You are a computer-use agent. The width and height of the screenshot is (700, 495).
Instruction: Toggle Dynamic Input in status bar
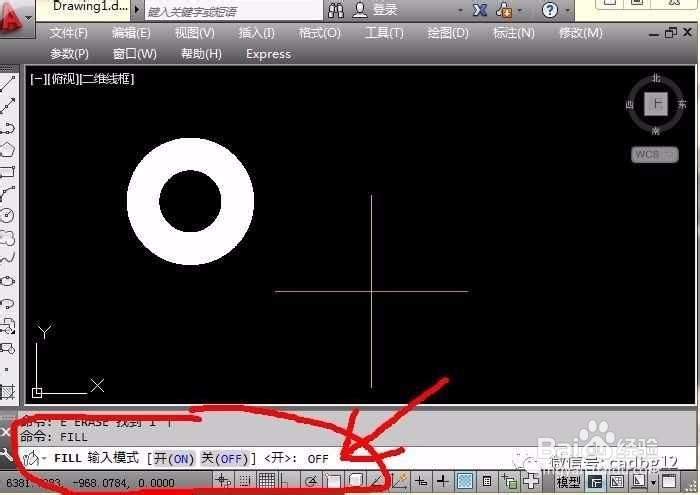coord(421,481)
